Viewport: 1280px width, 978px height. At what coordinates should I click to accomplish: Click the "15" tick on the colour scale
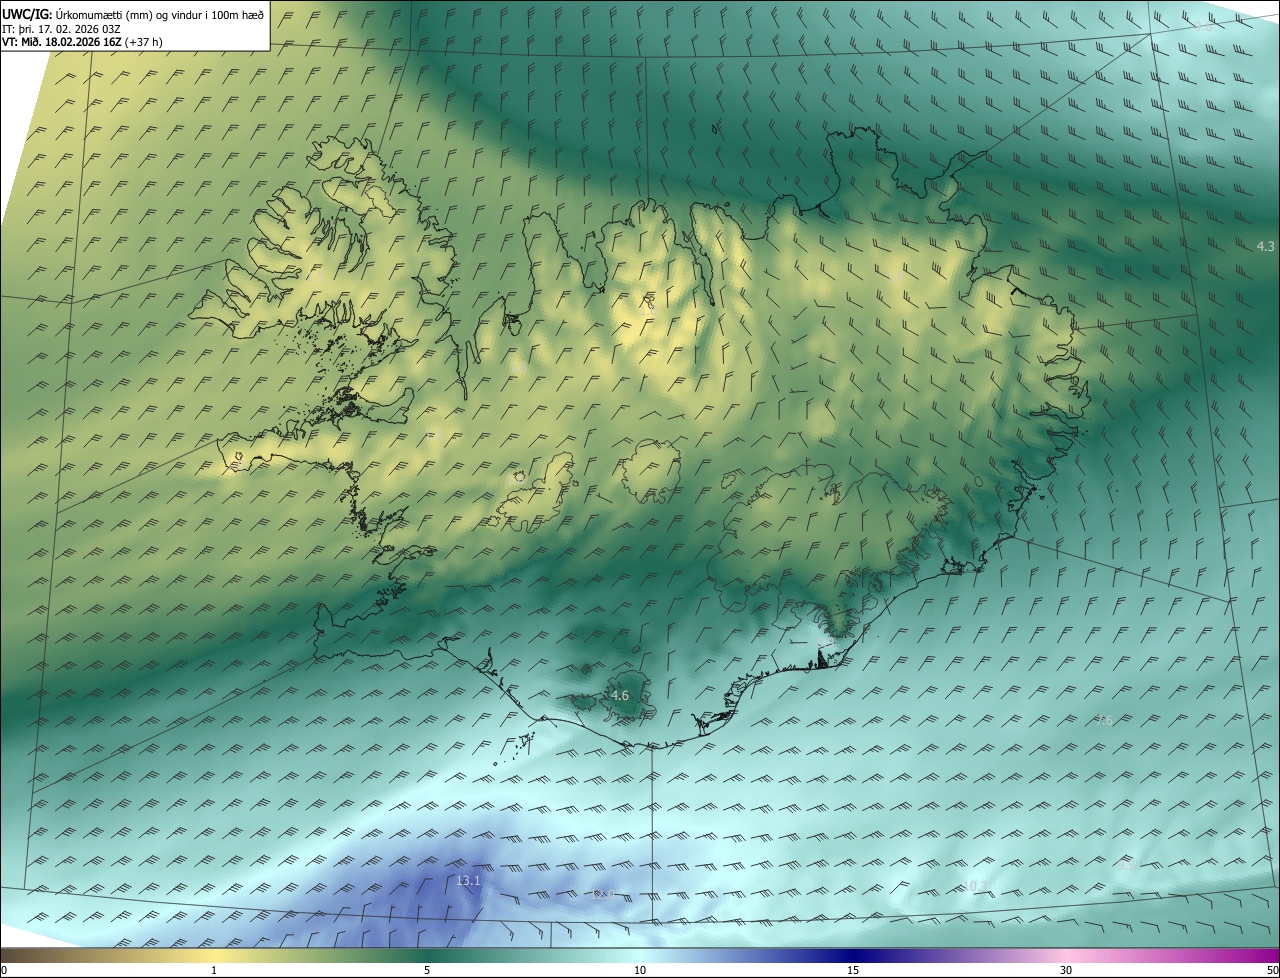click(853, 970)
